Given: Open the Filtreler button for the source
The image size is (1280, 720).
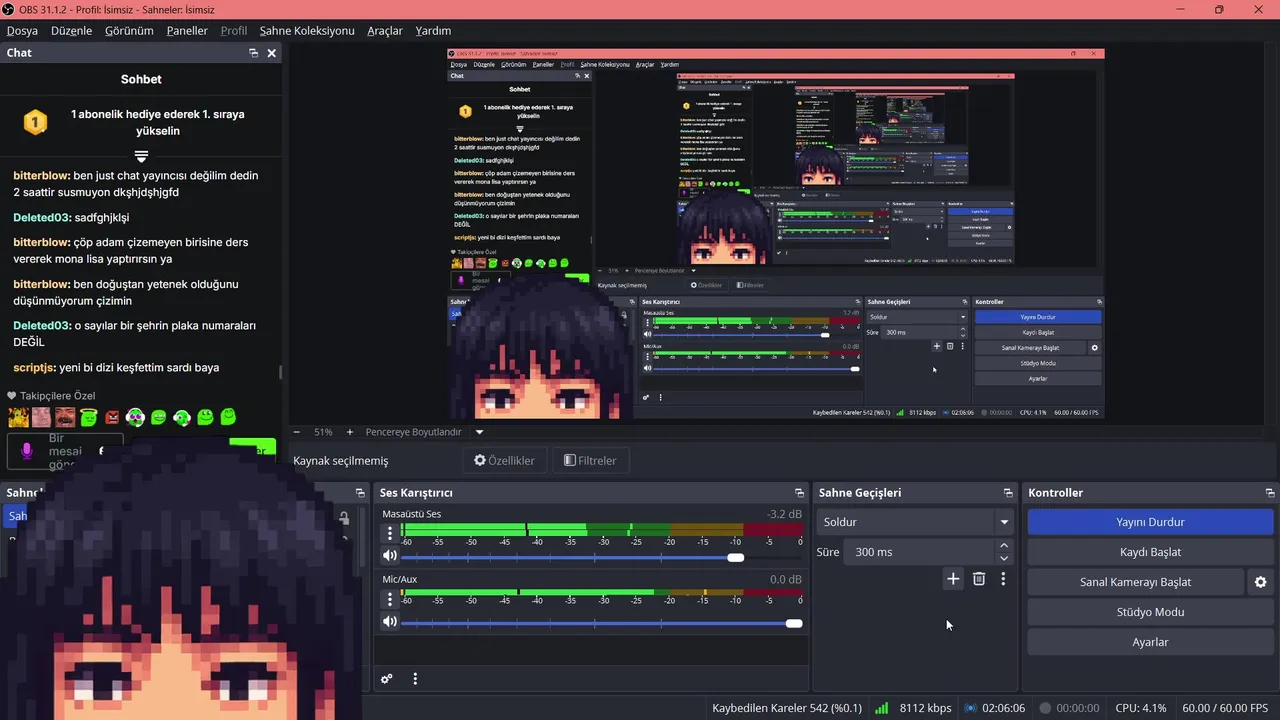Looking at the screenshot, I should (591, 461).
